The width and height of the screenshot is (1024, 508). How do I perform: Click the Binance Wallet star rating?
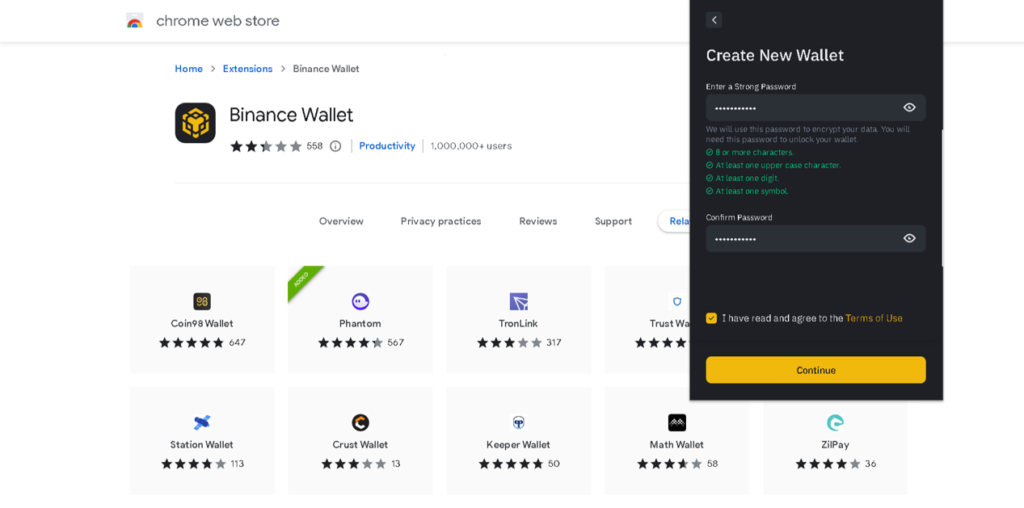tap(266, 146)
